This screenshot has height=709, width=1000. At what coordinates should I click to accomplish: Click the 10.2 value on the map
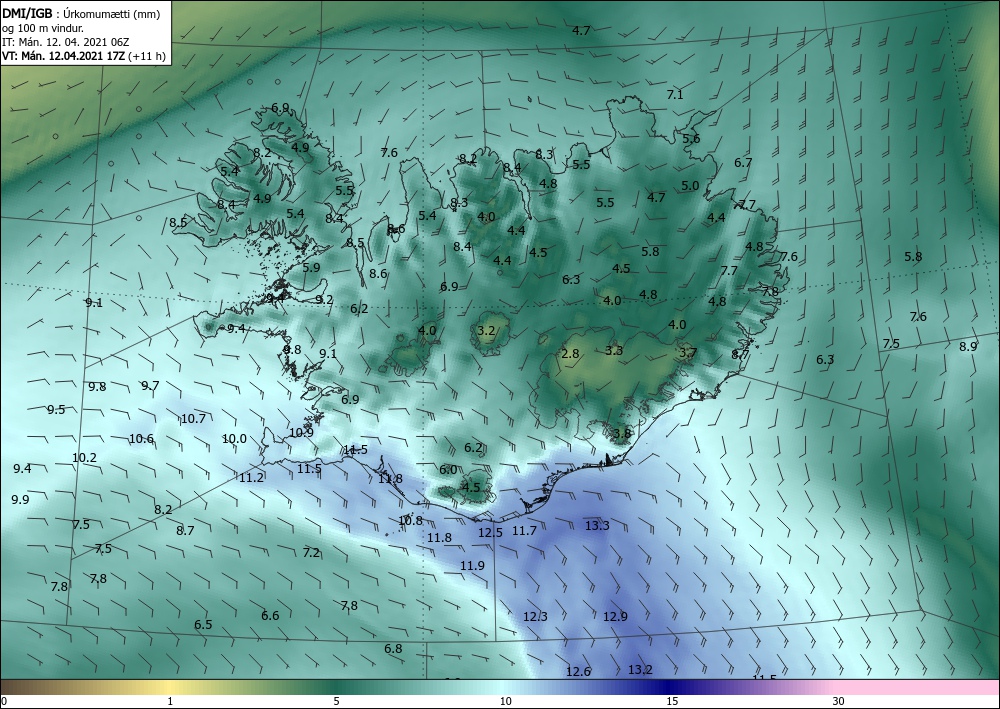[84, 458]
